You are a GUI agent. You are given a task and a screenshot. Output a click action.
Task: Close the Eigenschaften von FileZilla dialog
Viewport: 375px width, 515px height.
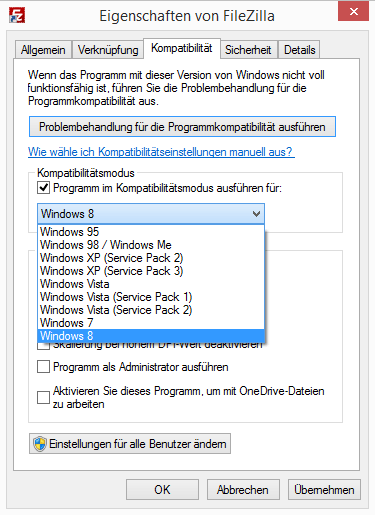pyautogui.click(x=353, y=12)
